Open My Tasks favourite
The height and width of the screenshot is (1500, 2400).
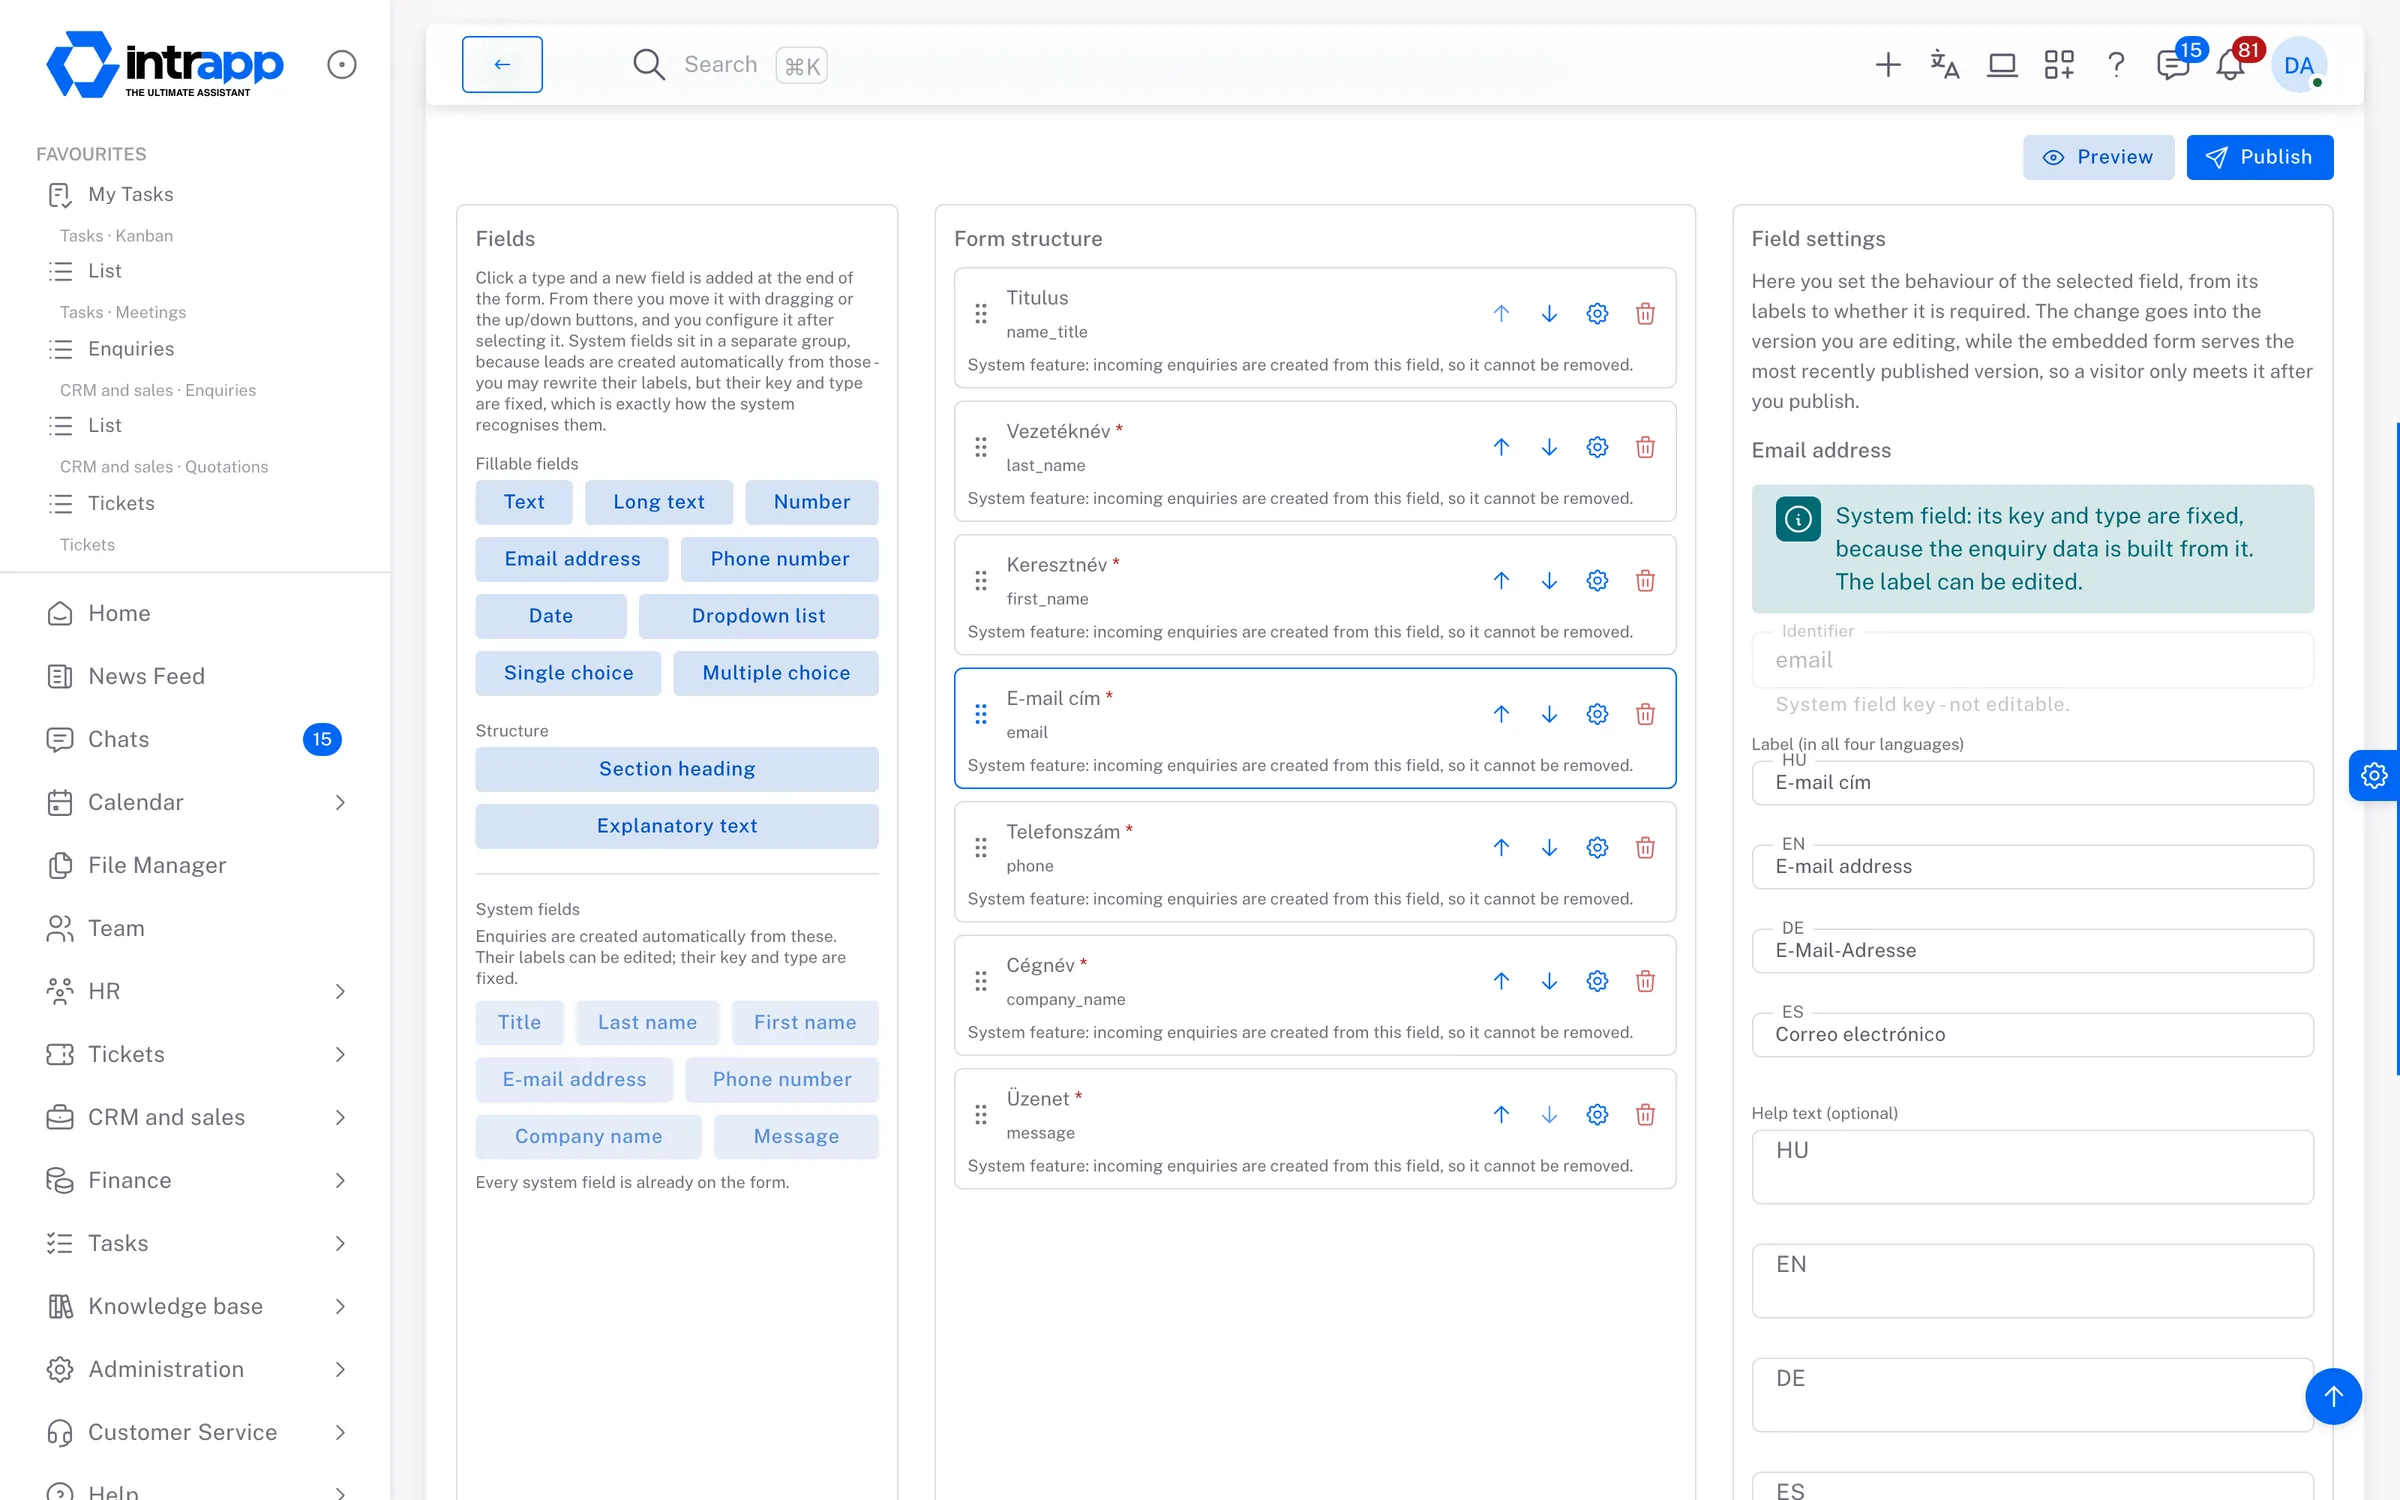[130, 194]
